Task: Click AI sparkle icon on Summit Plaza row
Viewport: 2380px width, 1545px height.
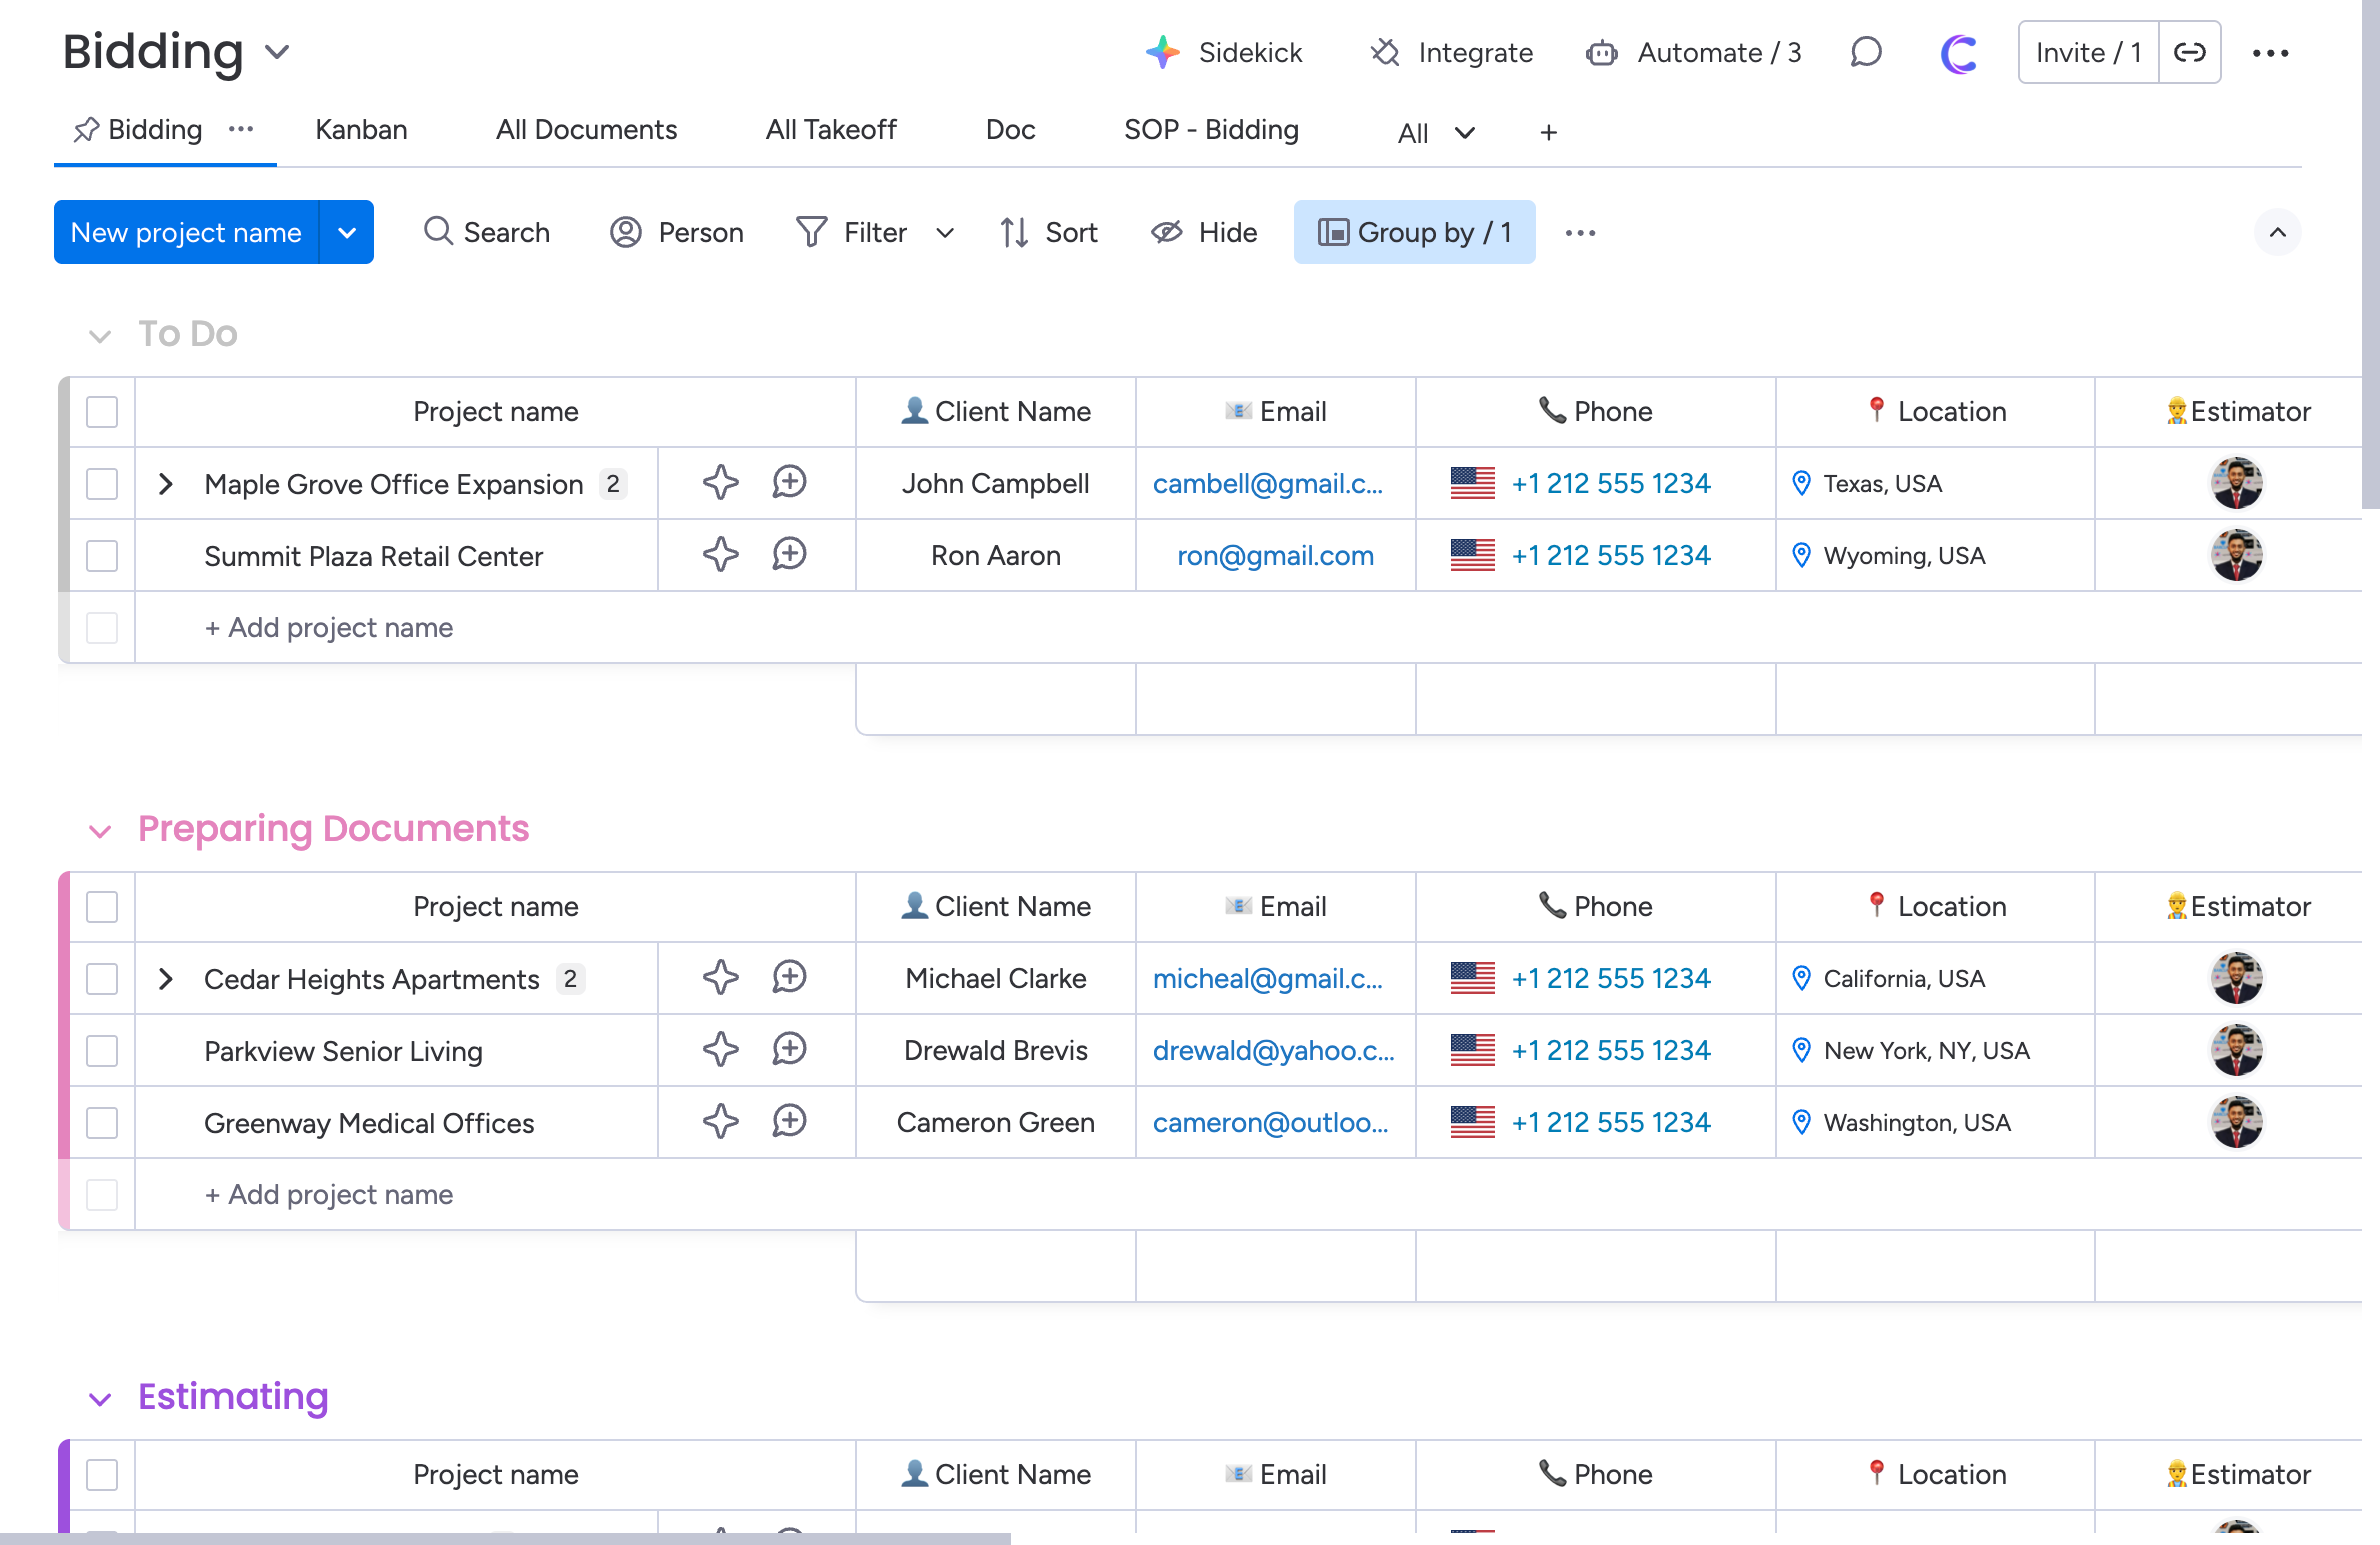Action: pos(720,555)
